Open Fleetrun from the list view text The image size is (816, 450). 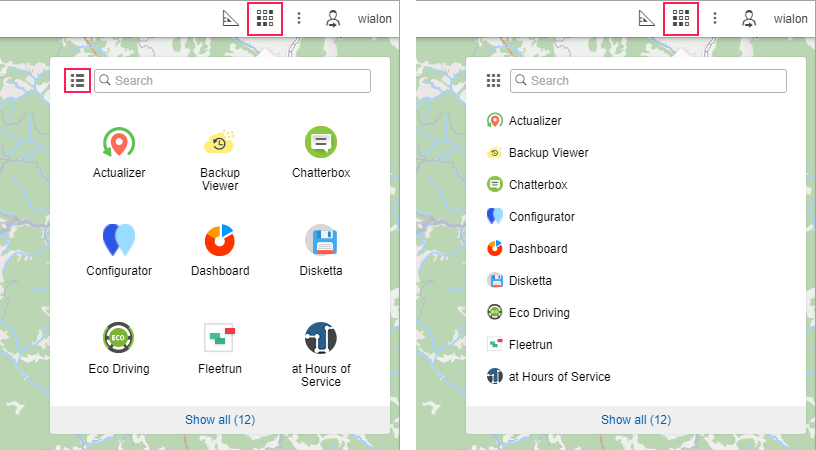[531, 344]
